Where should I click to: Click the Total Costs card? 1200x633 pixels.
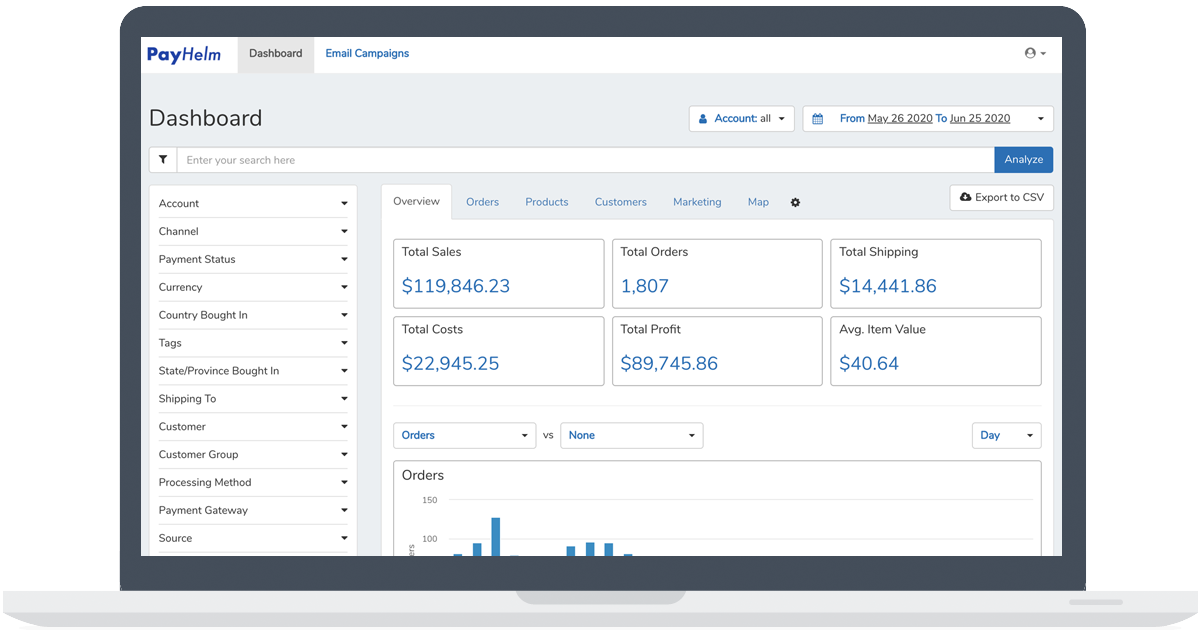coord(499,351)
